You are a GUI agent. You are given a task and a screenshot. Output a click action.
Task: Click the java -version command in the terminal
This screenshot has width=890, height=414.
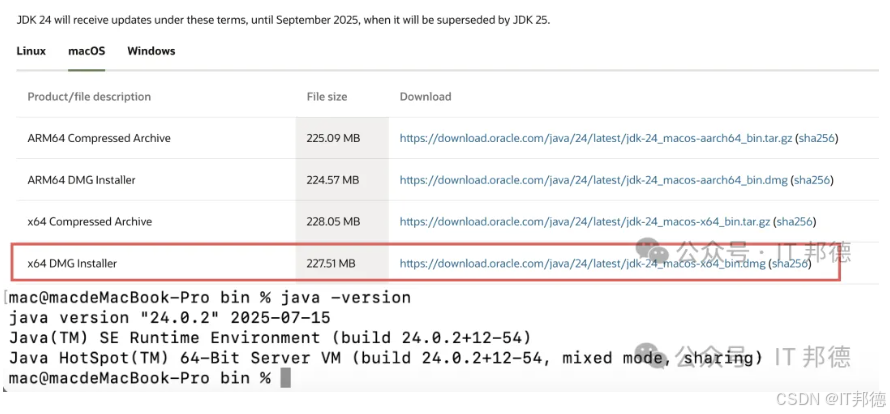pyautogui.click(x=346, y=297)
